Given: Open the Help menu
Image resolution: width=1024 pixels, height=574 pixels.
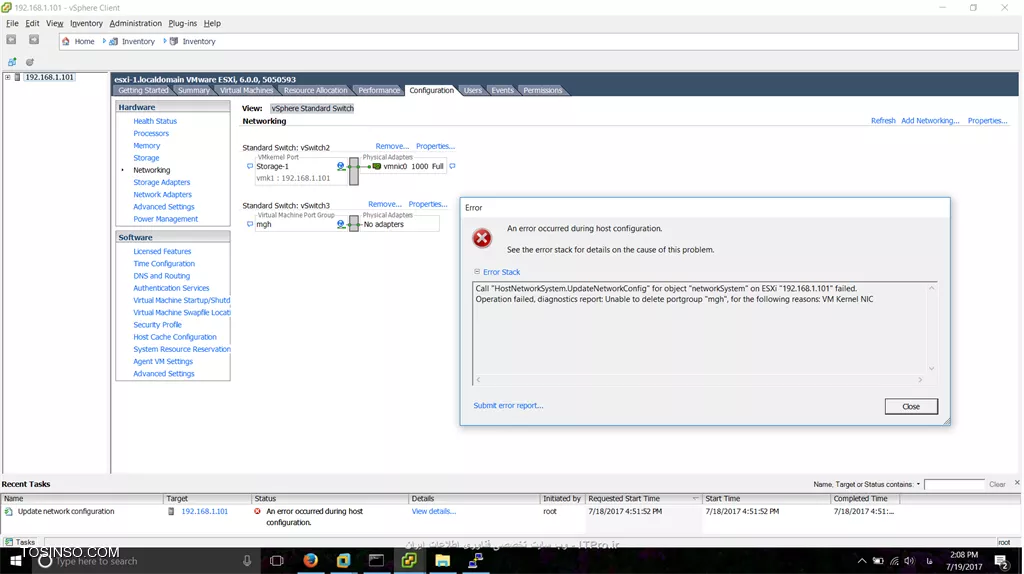Looking at the screenshot, I should coord(212,24).
